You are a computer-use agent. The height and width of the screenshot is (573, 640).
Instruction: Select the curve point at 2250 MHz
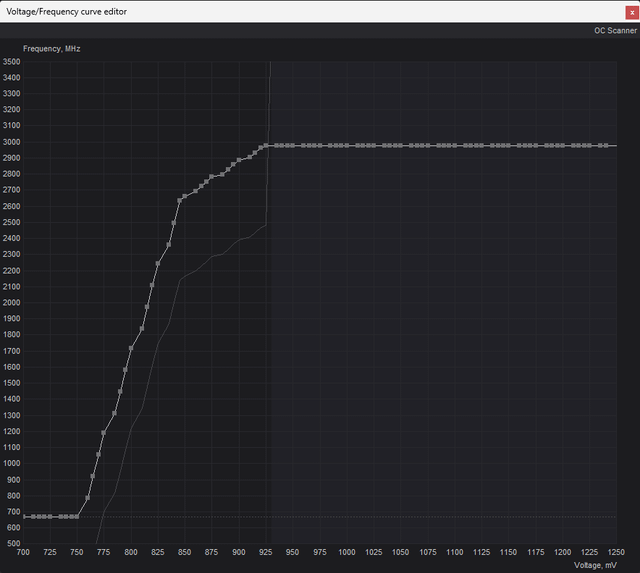click(158, 263)
